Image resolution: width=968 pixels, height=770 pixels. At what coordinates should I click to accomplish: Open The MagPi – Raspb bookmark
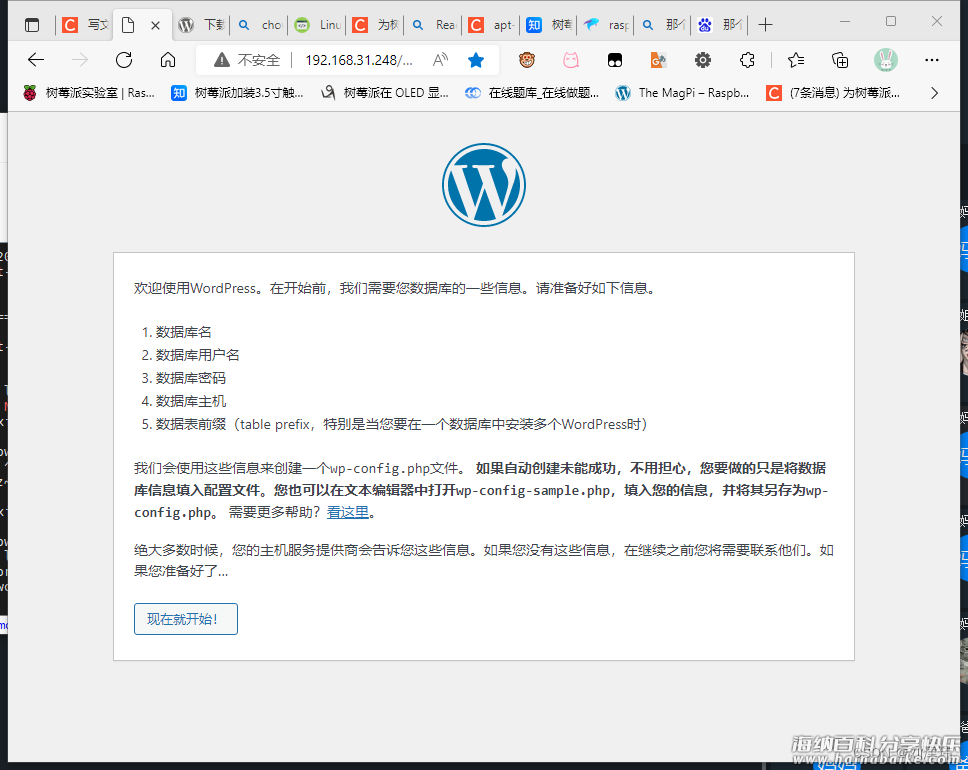coord(682,93)
